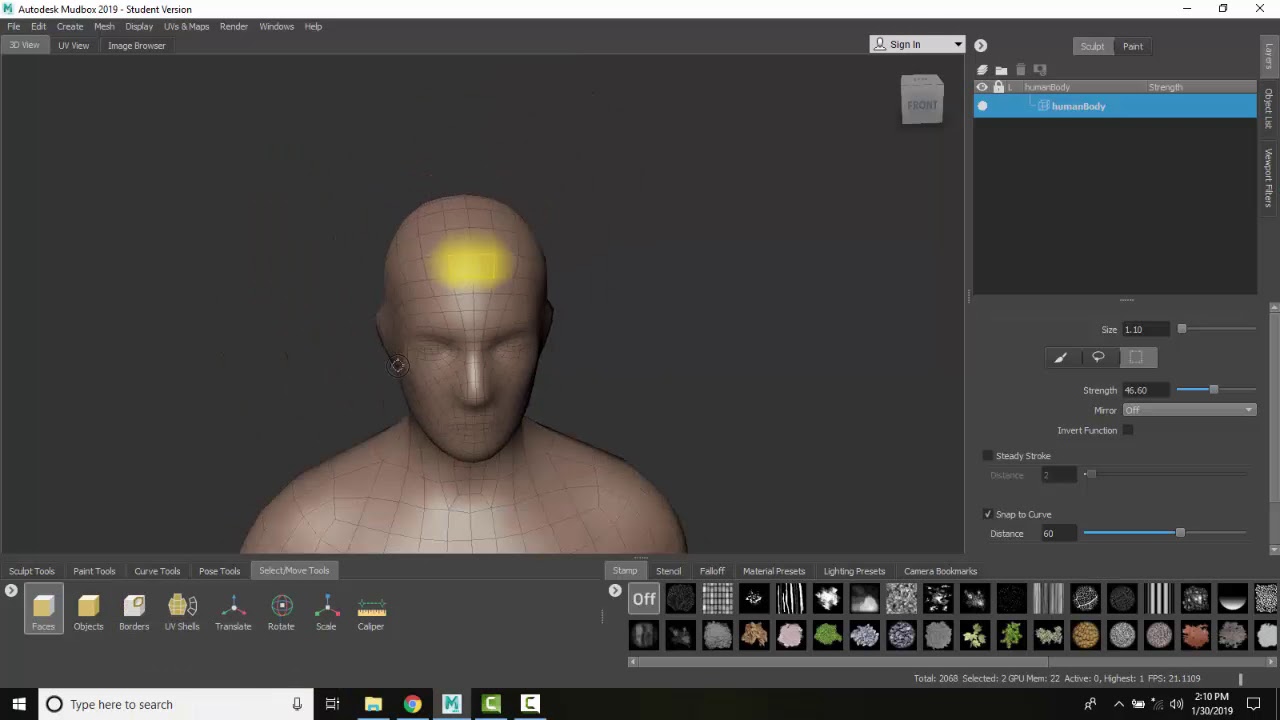Open the Mirror dropdown set to Off

pyautogui.click(x=1189, y=410)
